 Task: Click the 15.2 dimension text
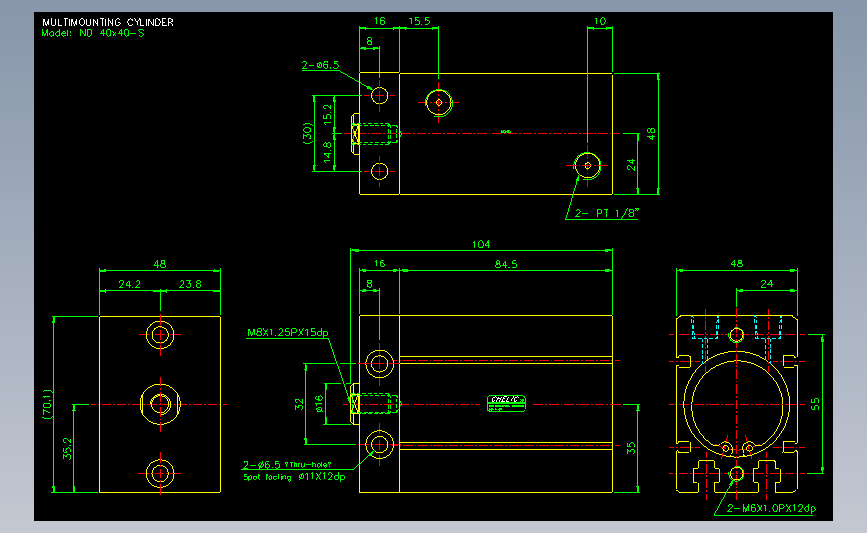coord(328,114)
